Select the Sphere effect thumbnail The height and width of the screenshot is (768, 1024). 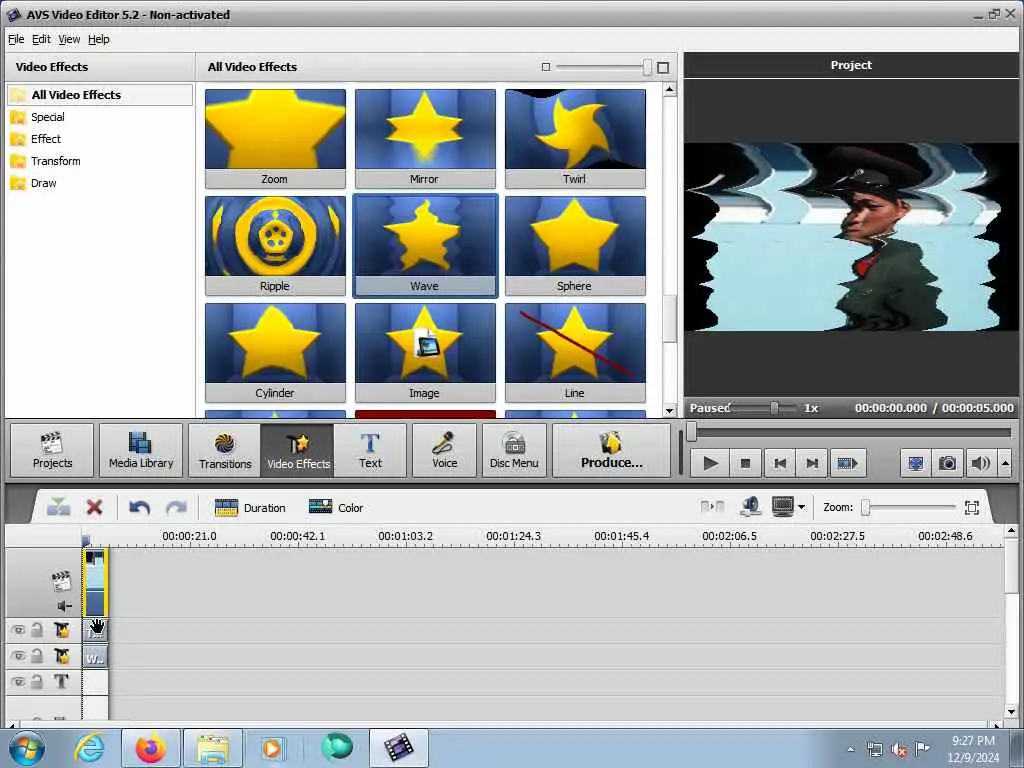pos(575,246)
